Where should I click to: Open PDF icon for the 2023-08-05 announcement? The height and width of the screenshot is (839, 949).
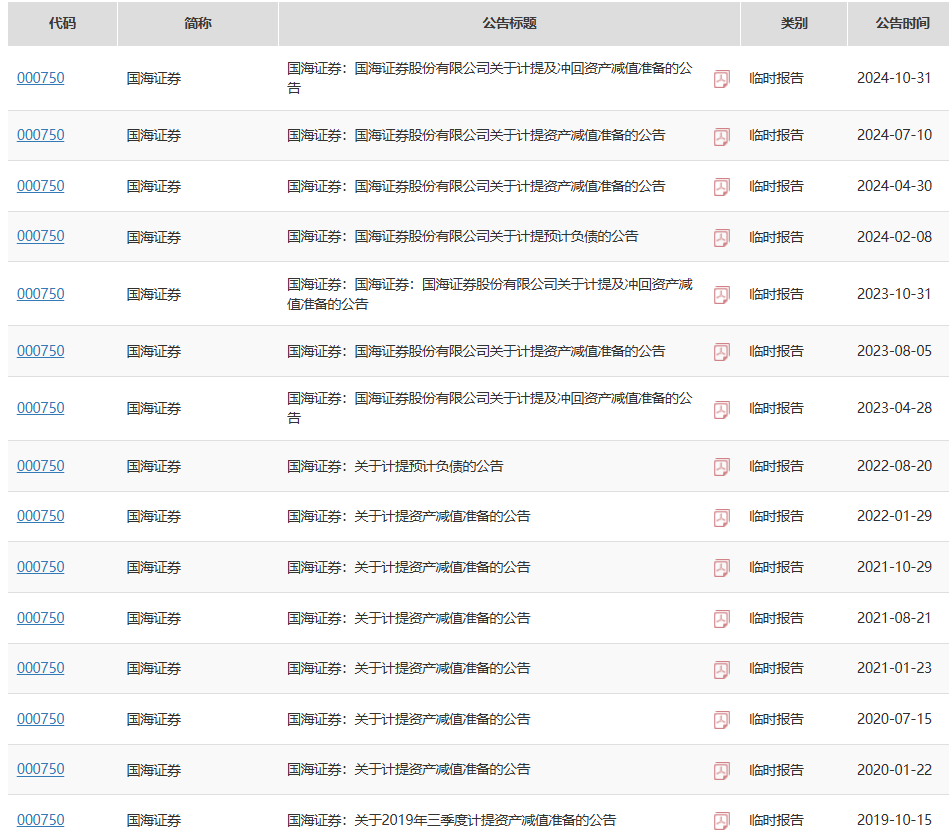coord(721,352)
